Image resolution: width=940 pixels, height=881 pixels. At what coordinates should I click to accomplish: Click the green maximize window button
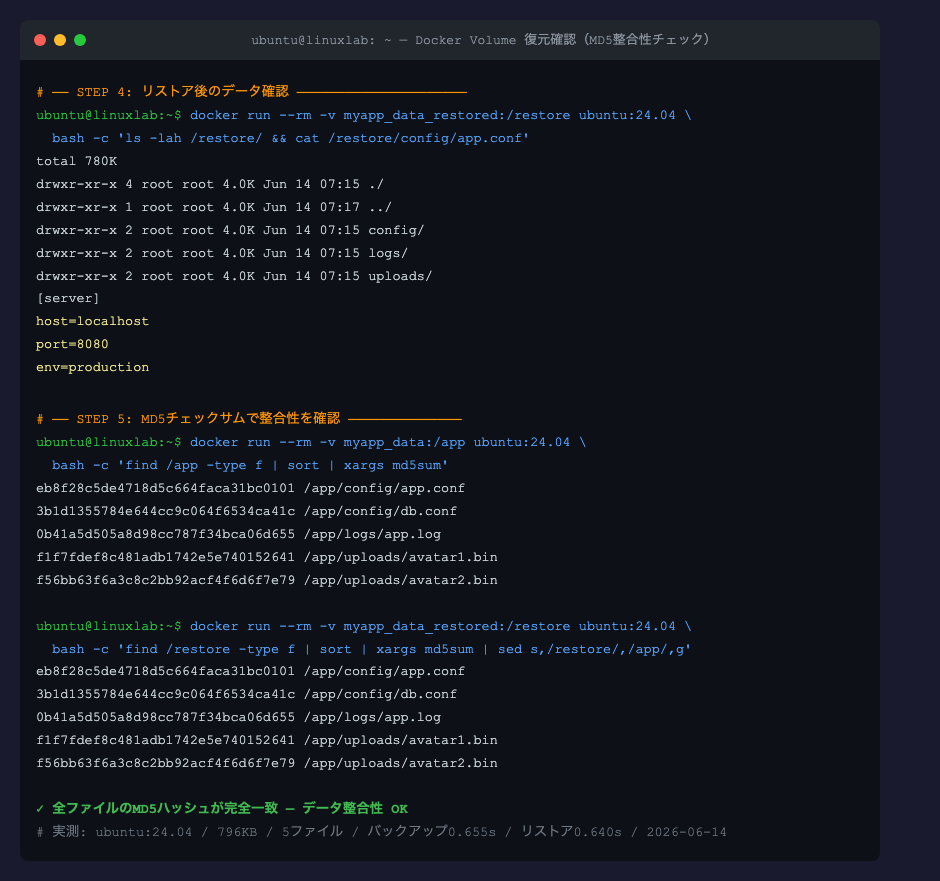(x=80, y=40)
